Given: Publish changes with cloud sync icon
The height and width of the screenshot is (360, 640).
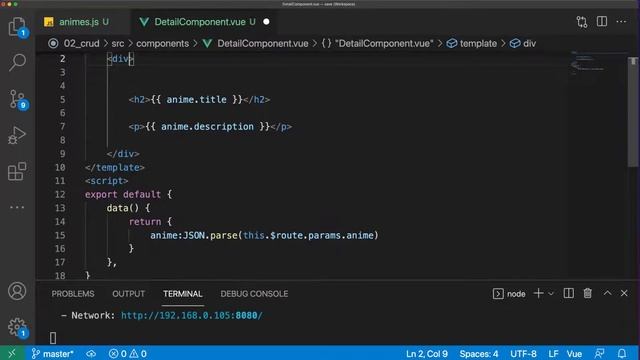Looking at the screenshot, I should tap(91, 354).
